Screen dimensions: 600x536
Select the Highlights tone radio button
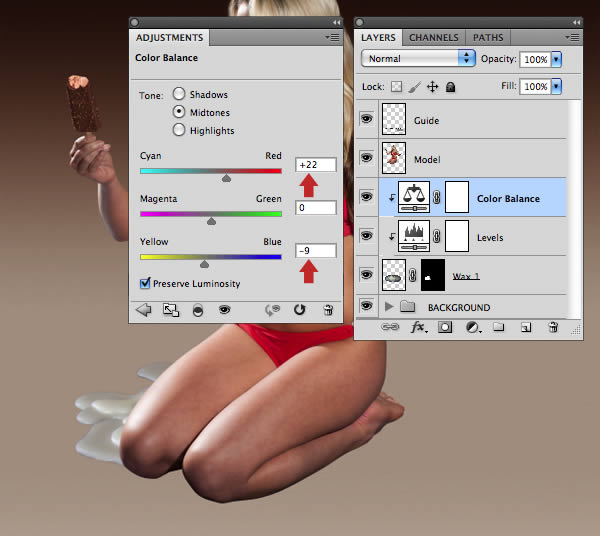(179, 130)
